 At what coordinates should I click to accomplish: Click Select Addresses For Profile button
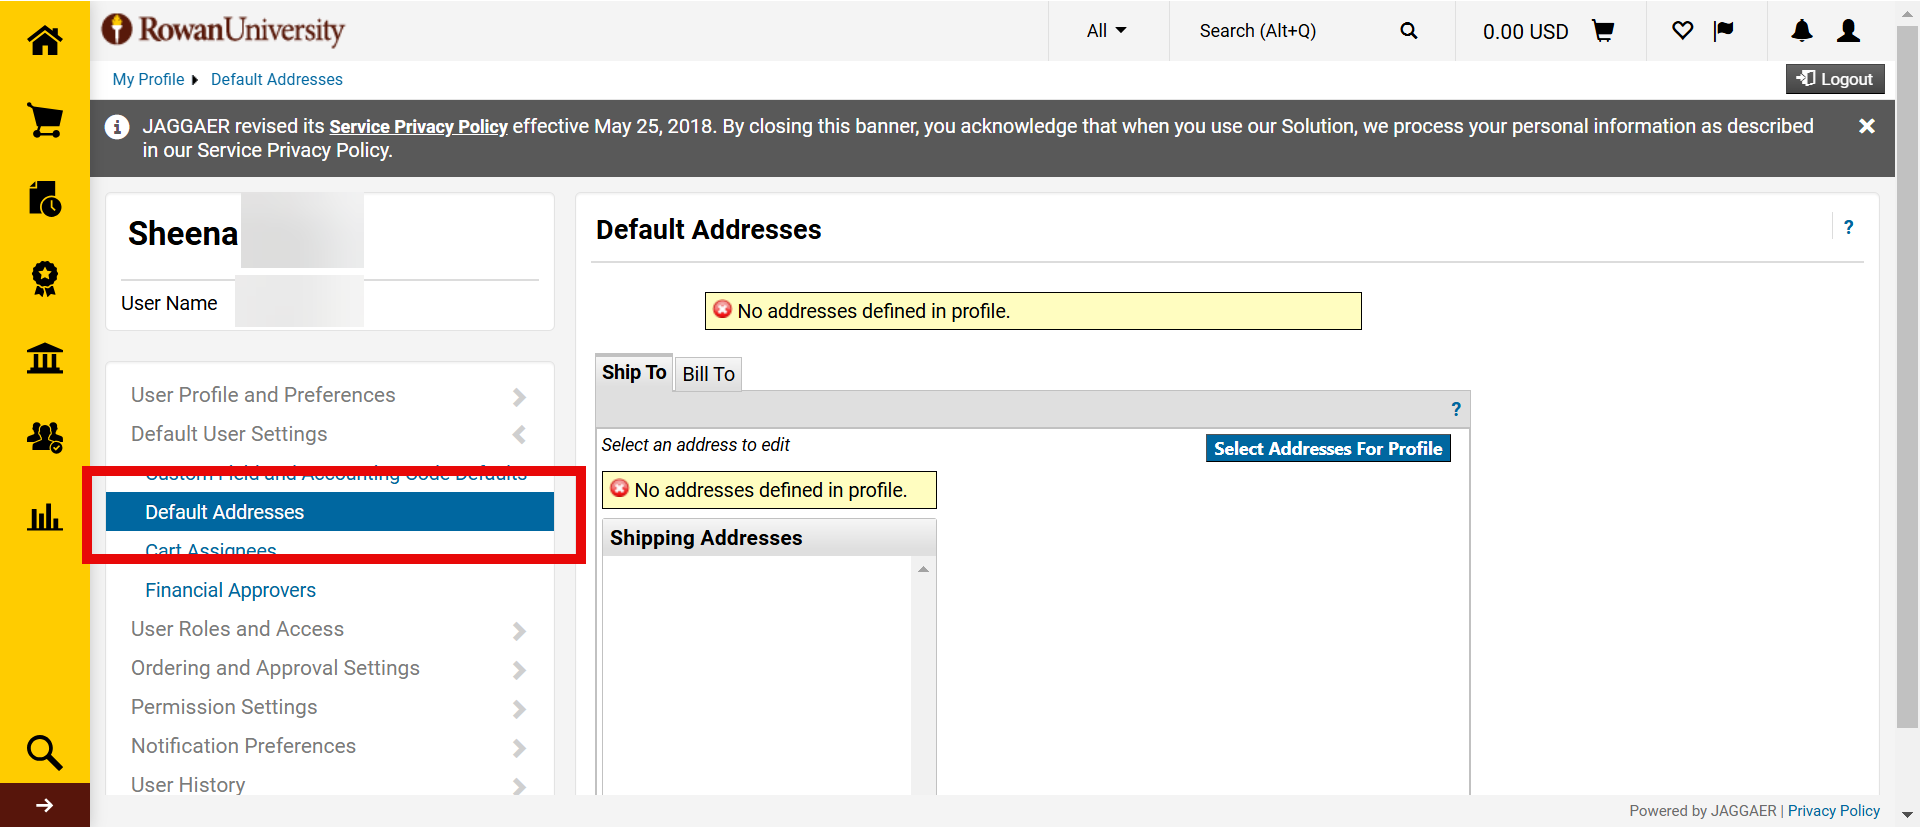pos(1327,449)
